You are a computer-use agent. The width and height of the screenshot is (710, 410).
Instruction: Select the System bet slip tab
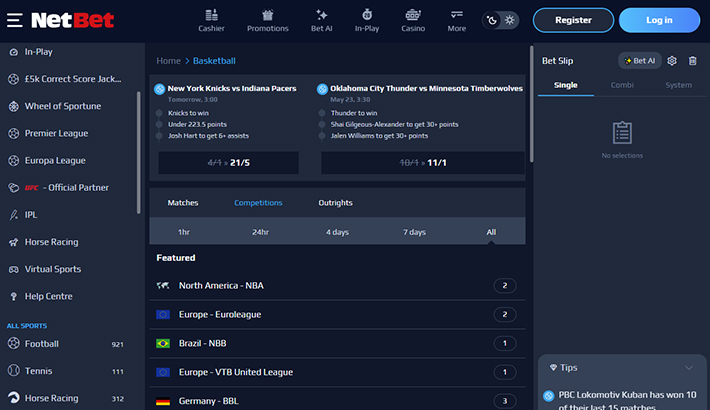(x=678, y=85)
